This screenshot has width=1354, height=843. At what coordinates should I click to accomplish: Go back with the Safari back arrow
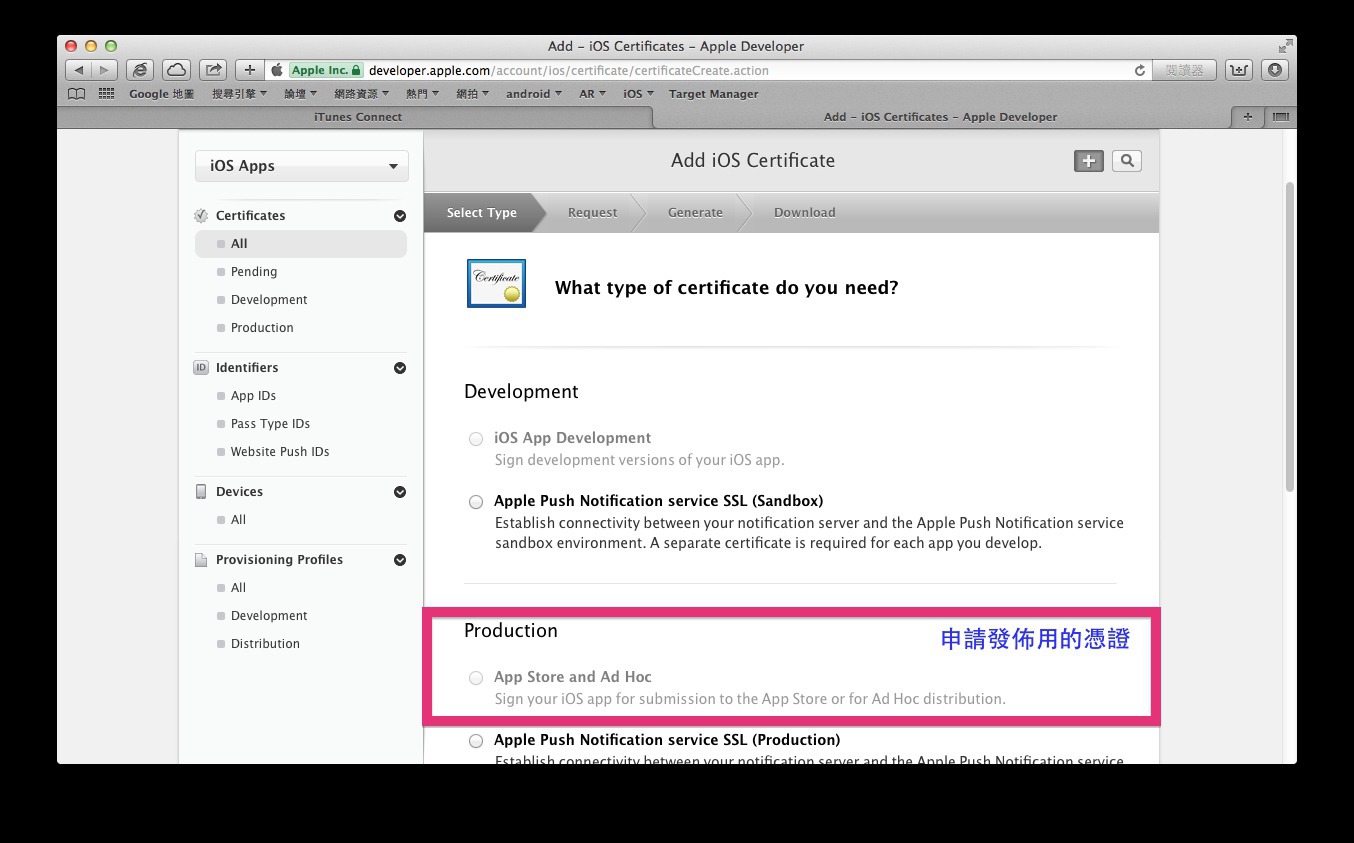pyautogui.click(x=78, y=70)
